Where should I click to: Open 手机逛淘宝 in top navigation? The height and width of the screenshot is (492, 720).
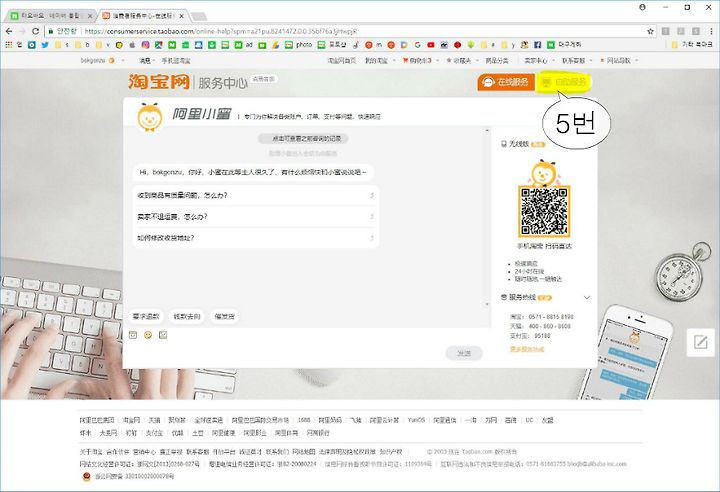[175, 61]
